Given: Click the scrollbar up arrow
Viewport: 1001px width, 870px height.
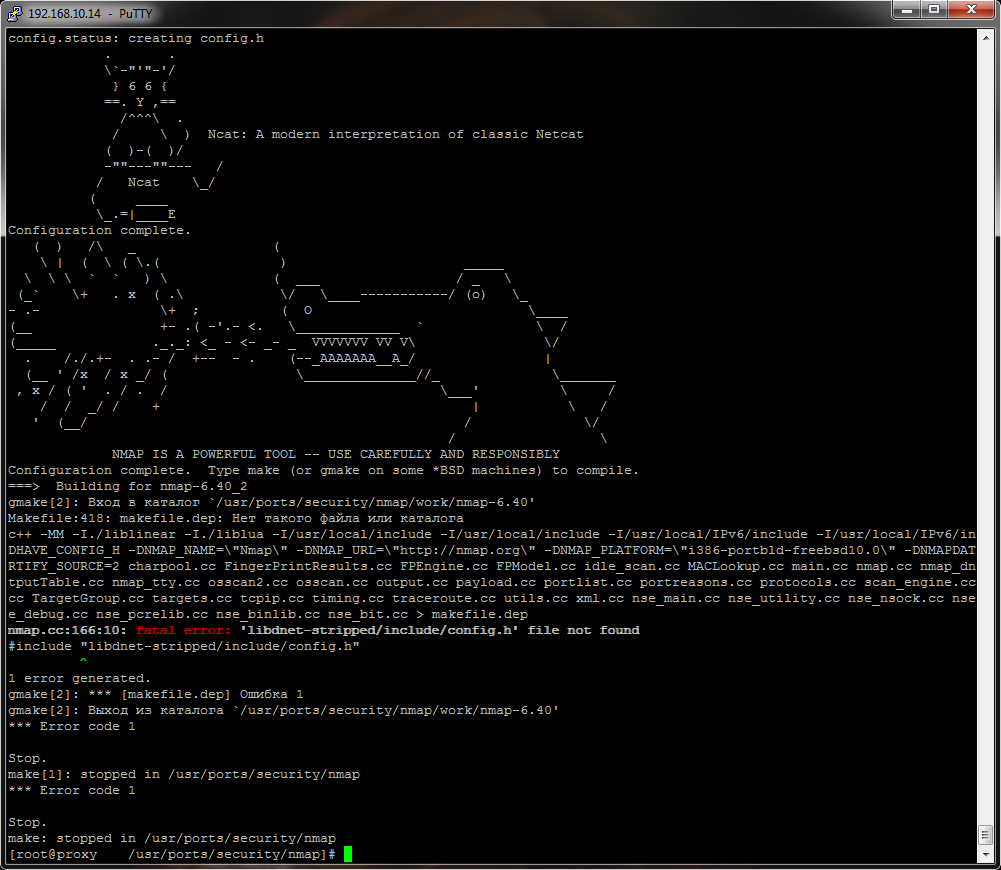Looking at the screenshot, I should click(986, 38).
